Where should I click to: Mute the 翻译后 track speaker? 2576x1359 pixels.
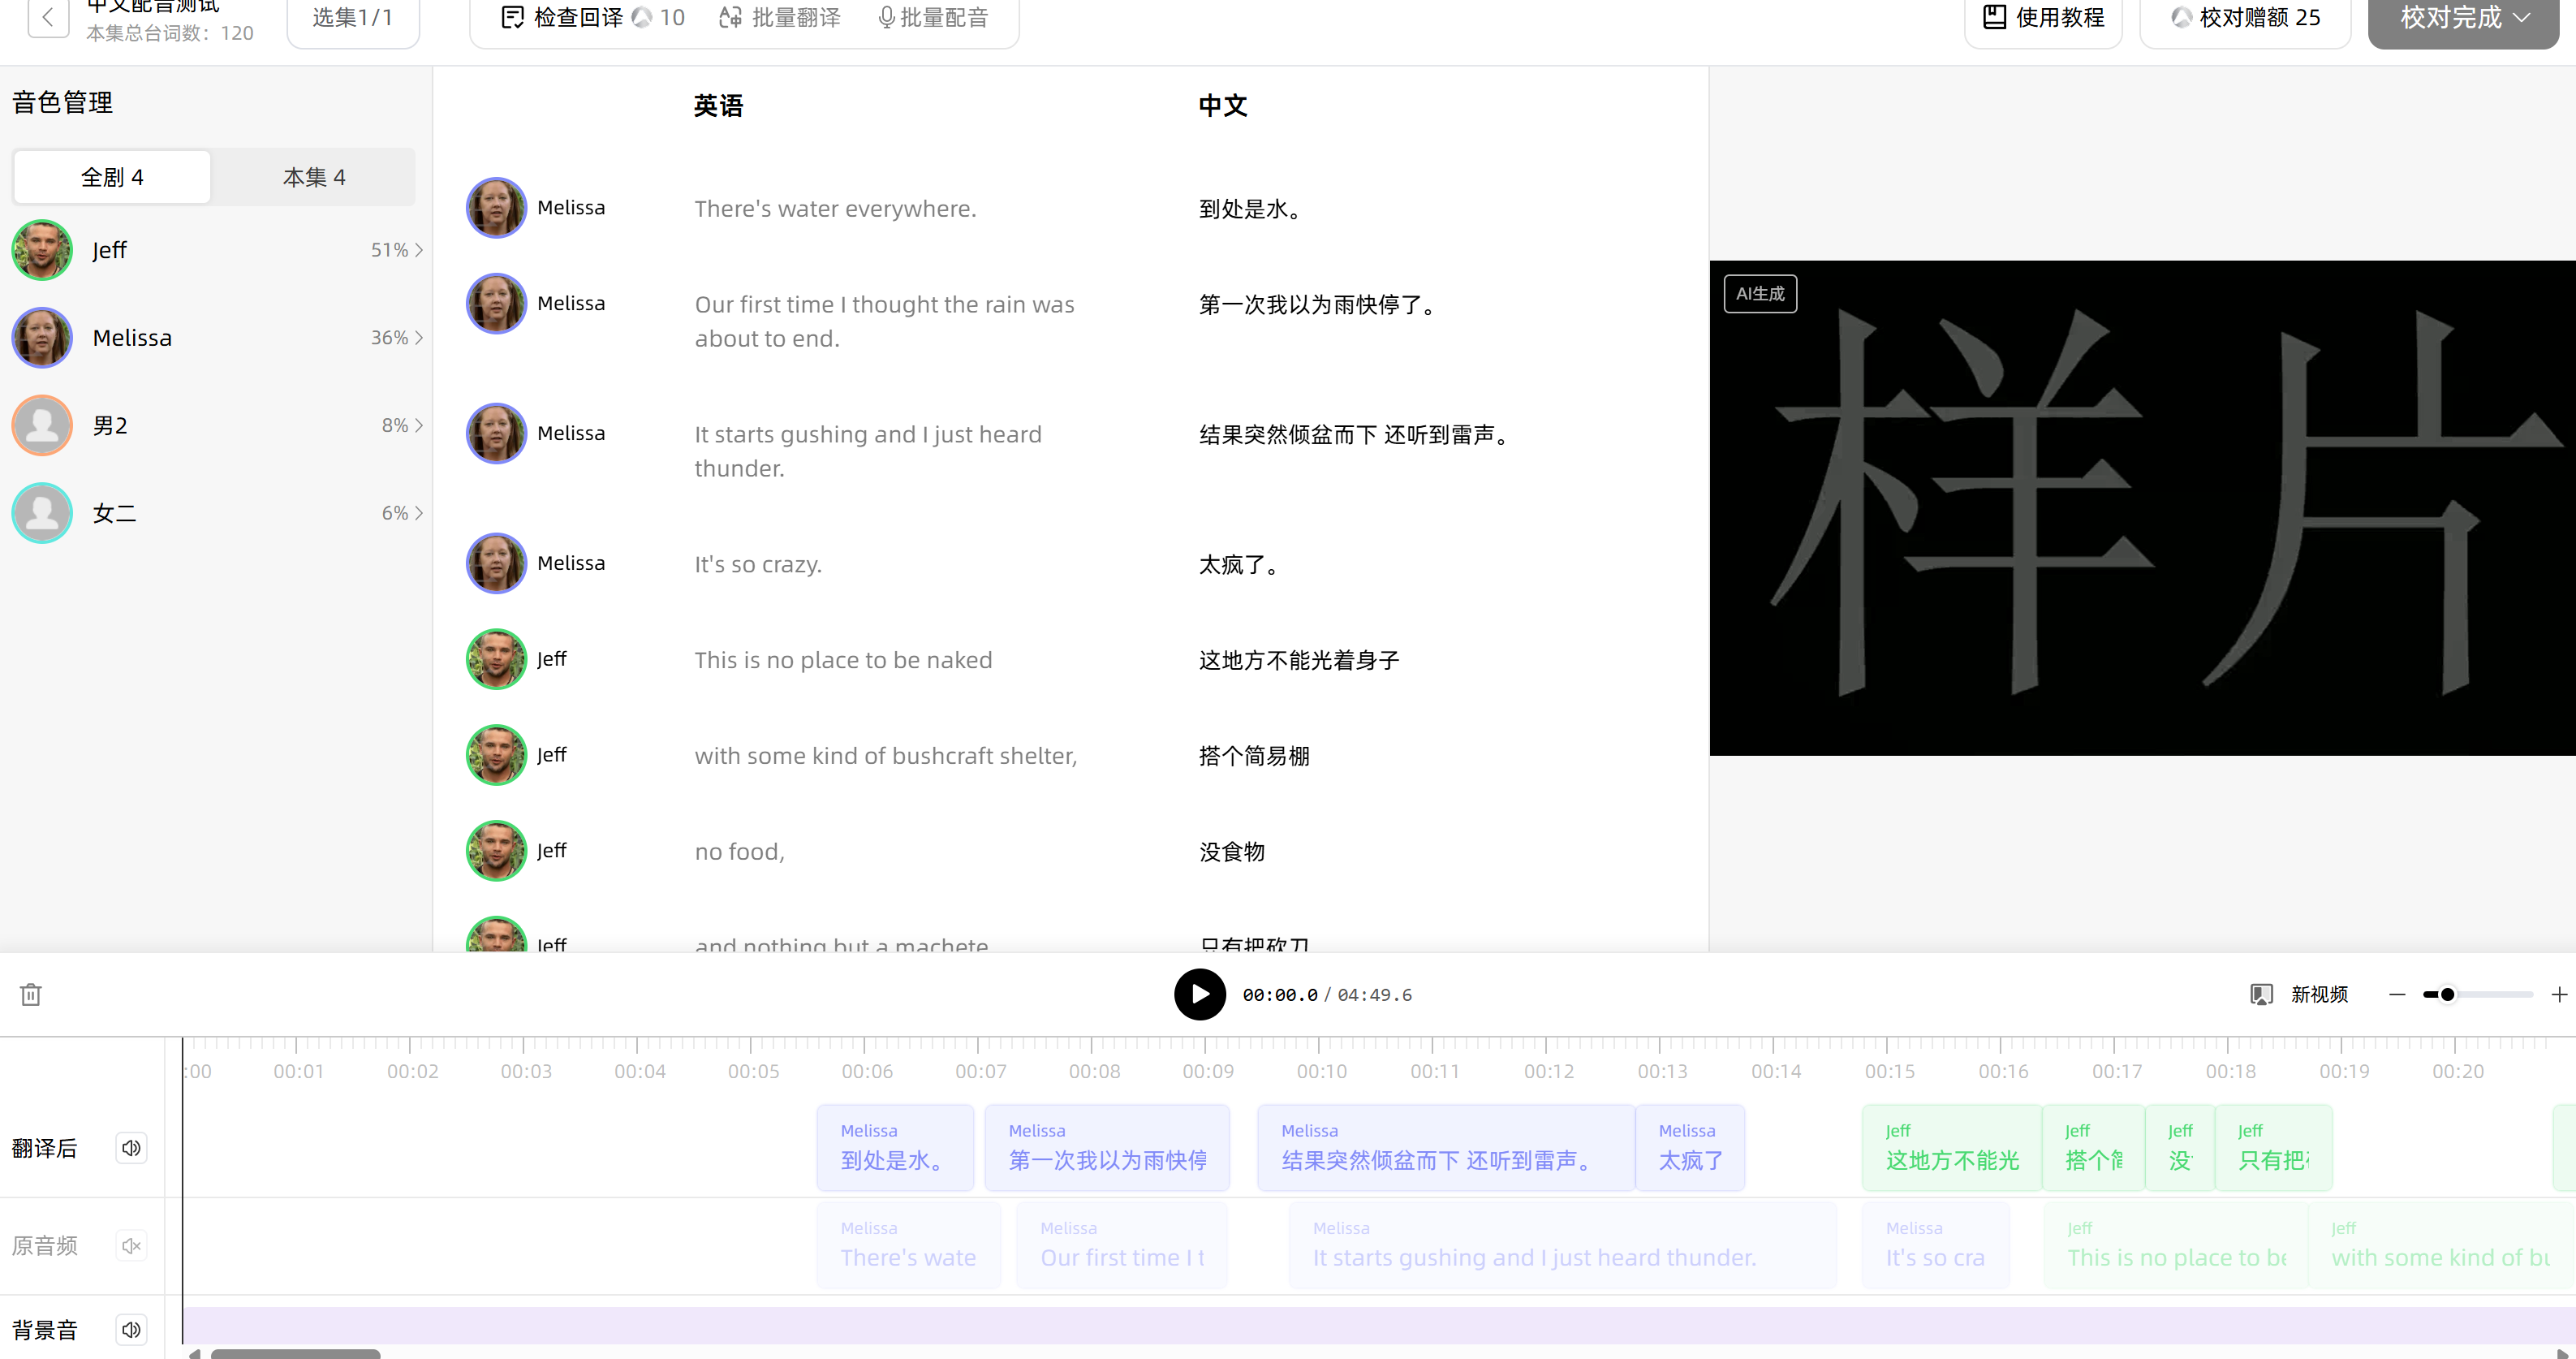tap(131, 1147)
